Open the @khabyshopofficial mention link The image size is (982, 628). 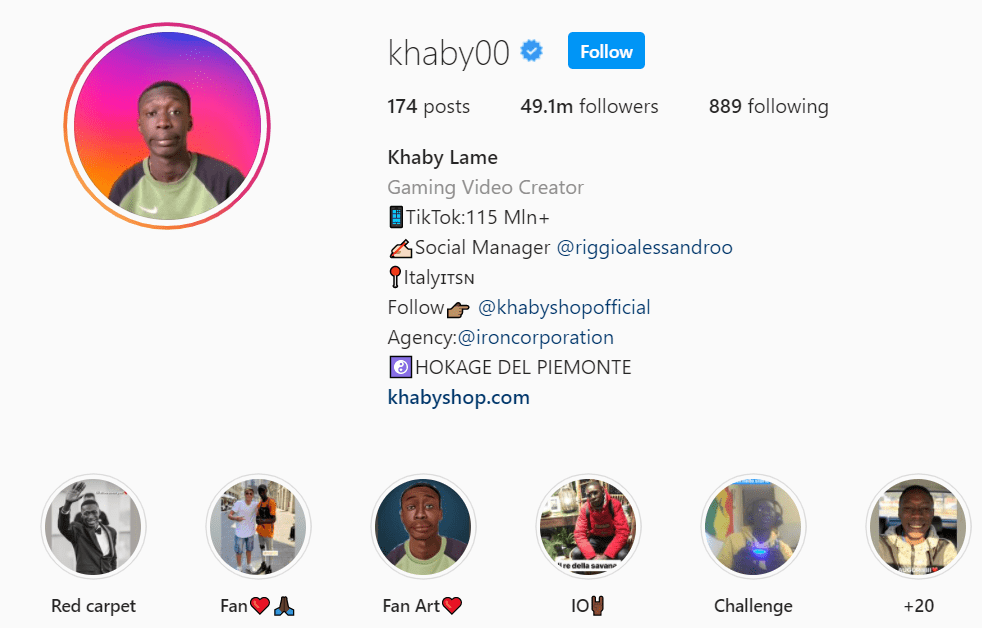564,307
